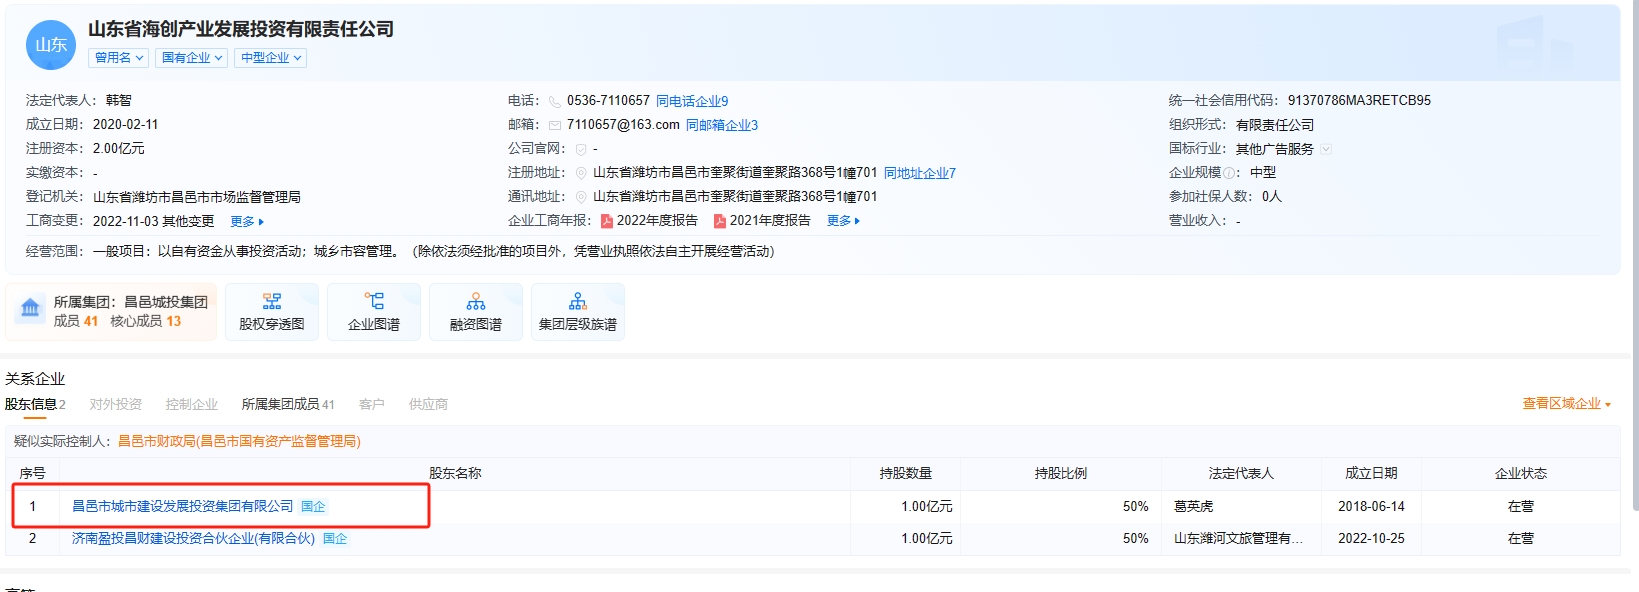Open the 集团层级族谱 tree

578,312
